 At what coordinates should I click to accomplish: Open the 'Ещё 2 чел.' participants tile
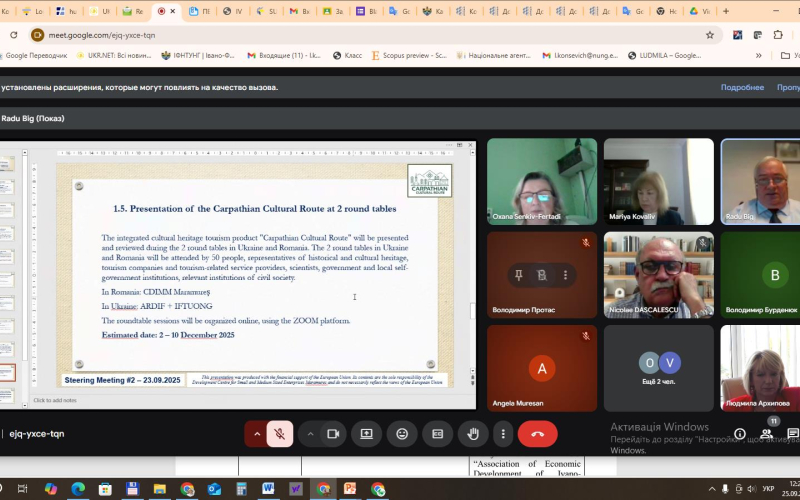tap(659, 368)
